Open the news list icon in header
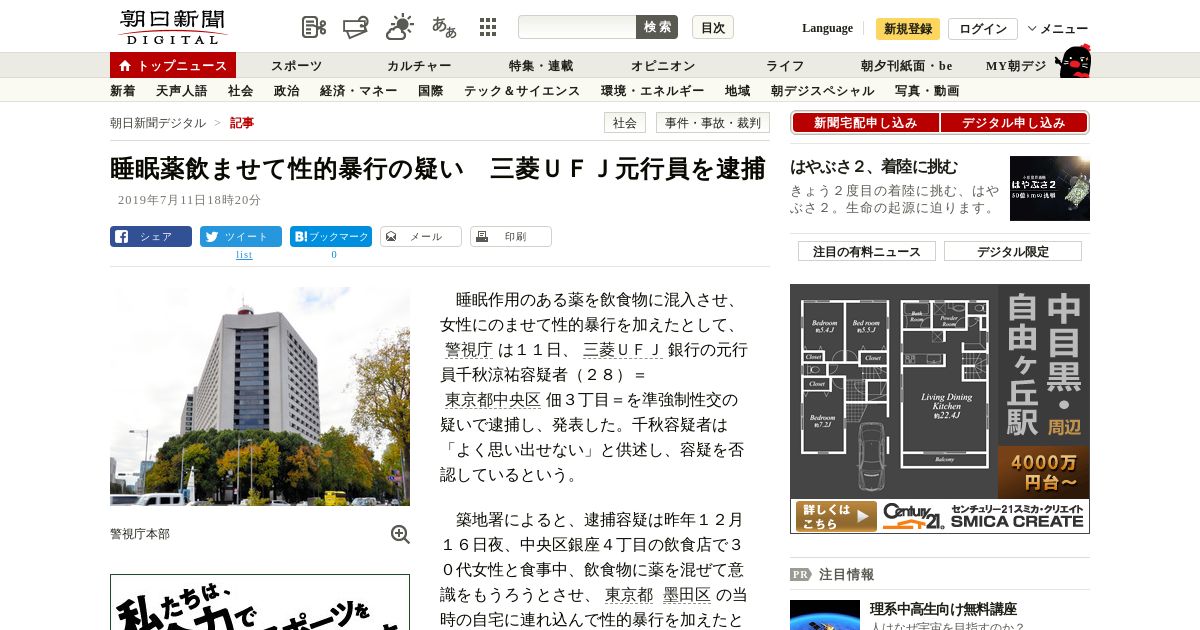 pos(314,27)
